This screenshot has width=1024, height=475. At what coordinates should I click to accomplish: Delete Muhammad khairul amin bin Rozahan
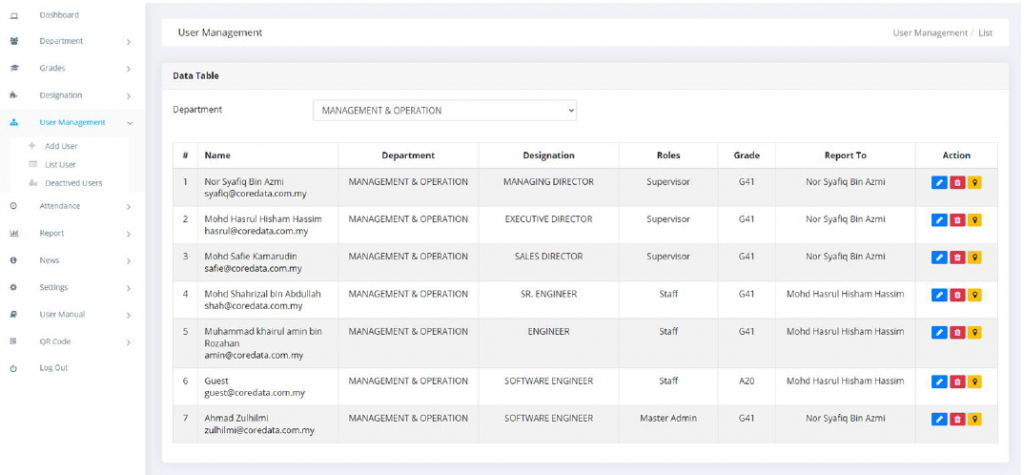(x=956, y=332)
